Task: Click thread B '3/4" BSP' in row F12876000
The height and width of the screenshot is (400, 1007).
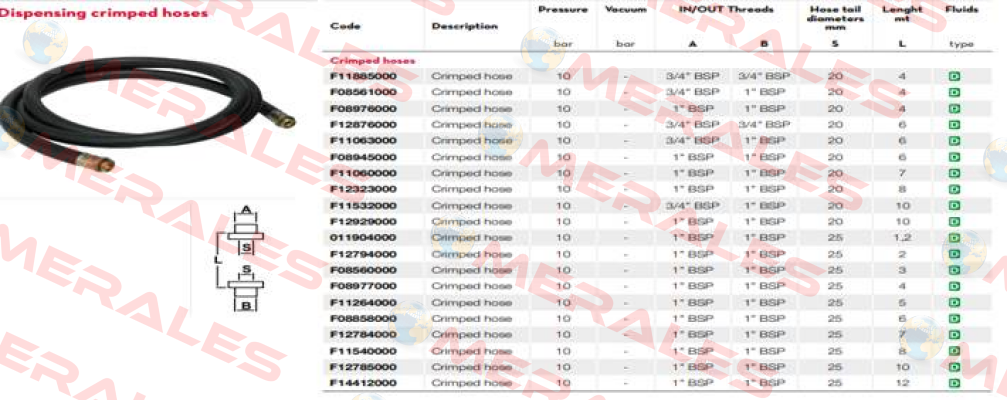Action: 764,125
